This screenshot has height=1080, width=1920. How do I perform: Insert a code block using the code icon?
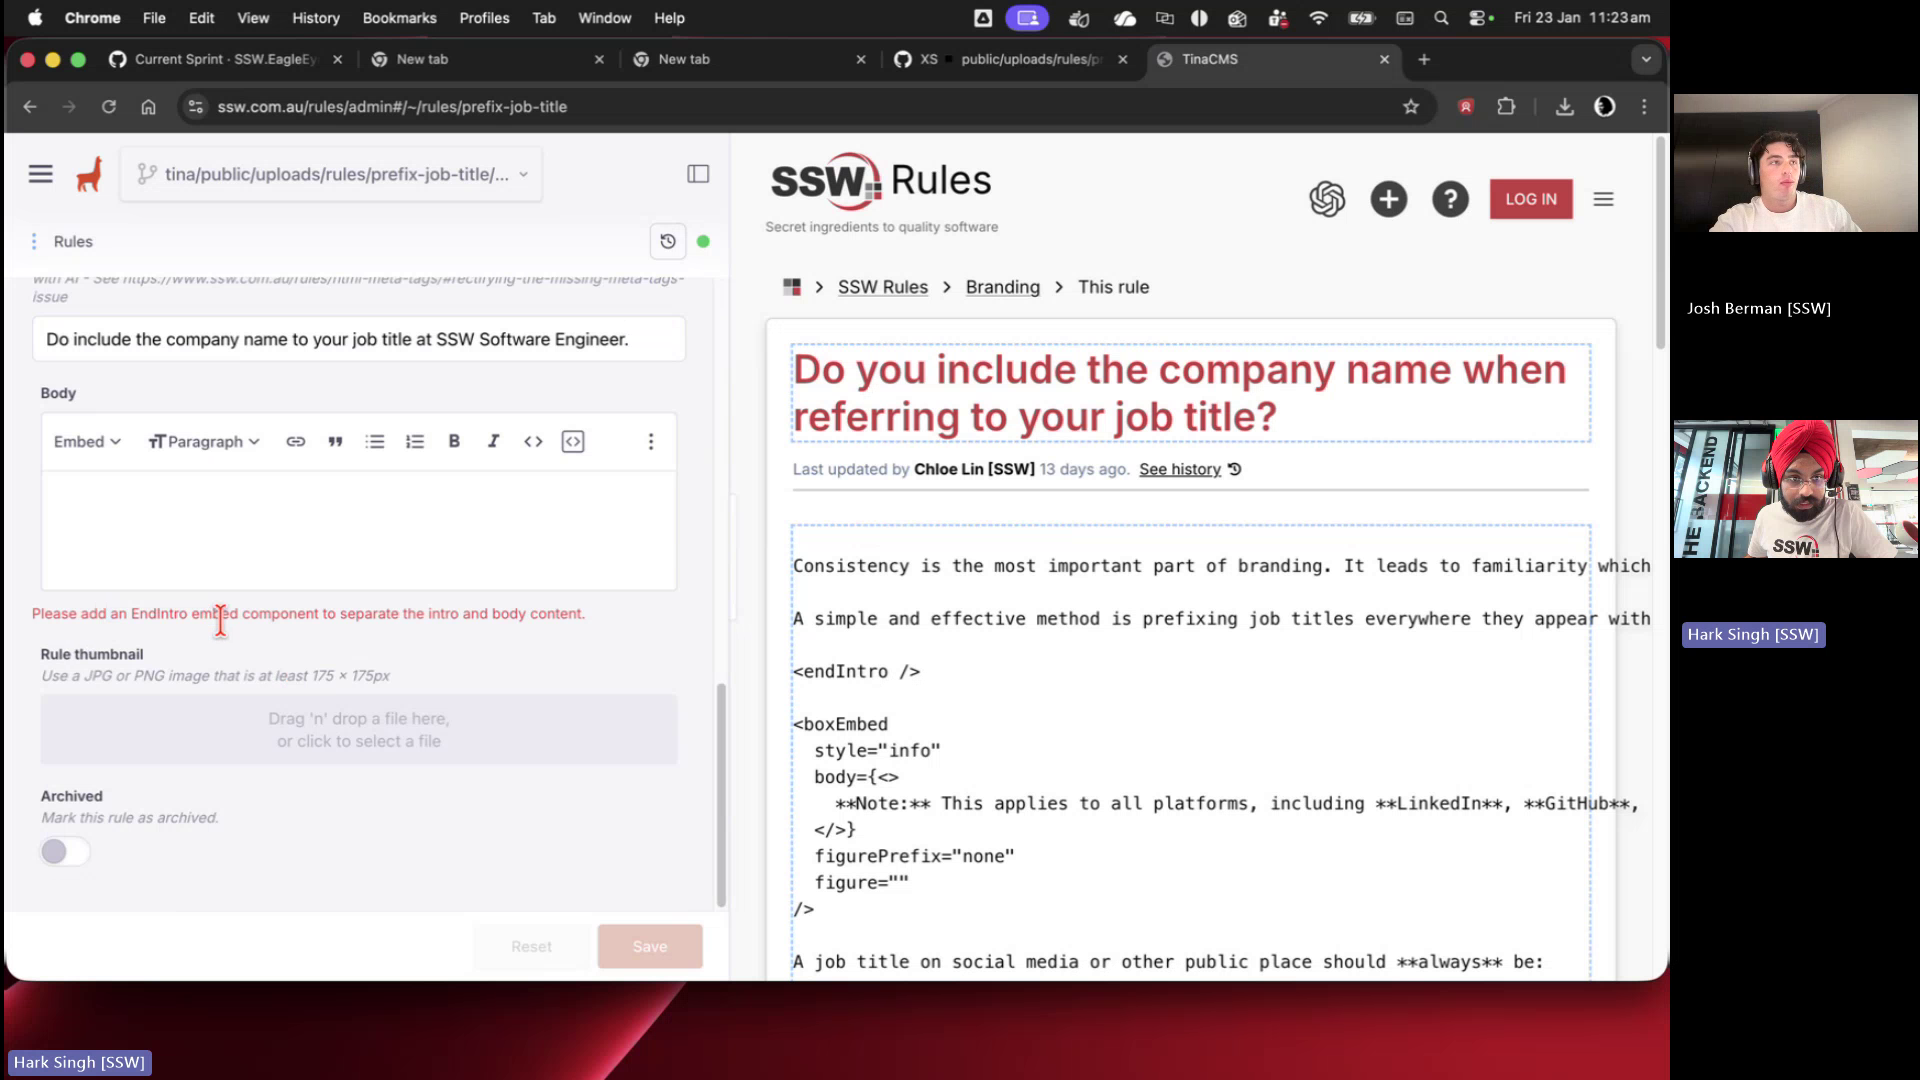coord(533,441)
